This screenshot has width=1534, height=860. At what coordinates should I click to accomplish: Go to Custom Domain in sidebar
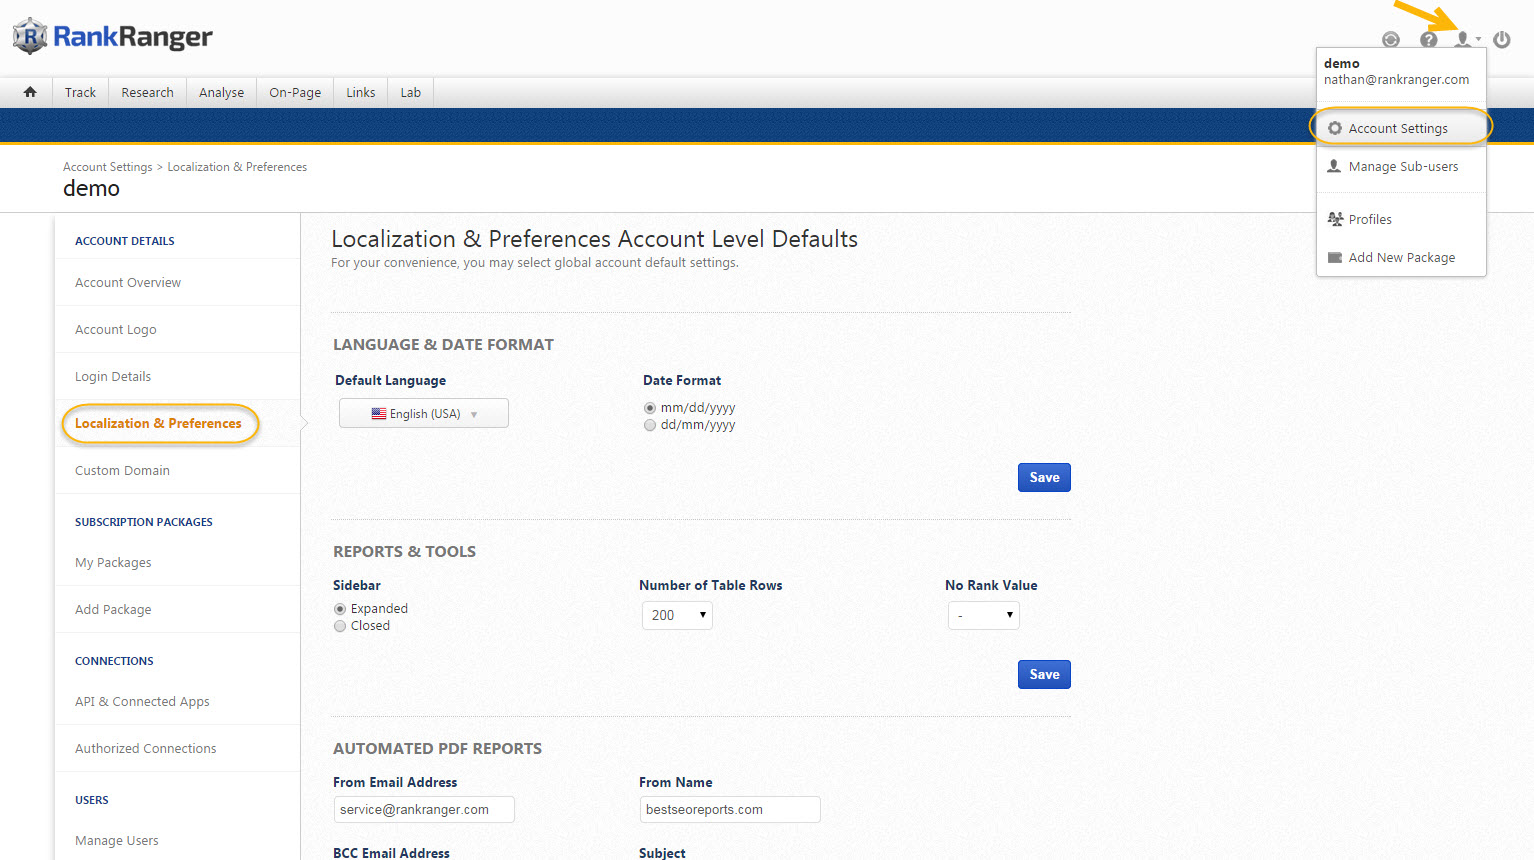tap(122, 470)
